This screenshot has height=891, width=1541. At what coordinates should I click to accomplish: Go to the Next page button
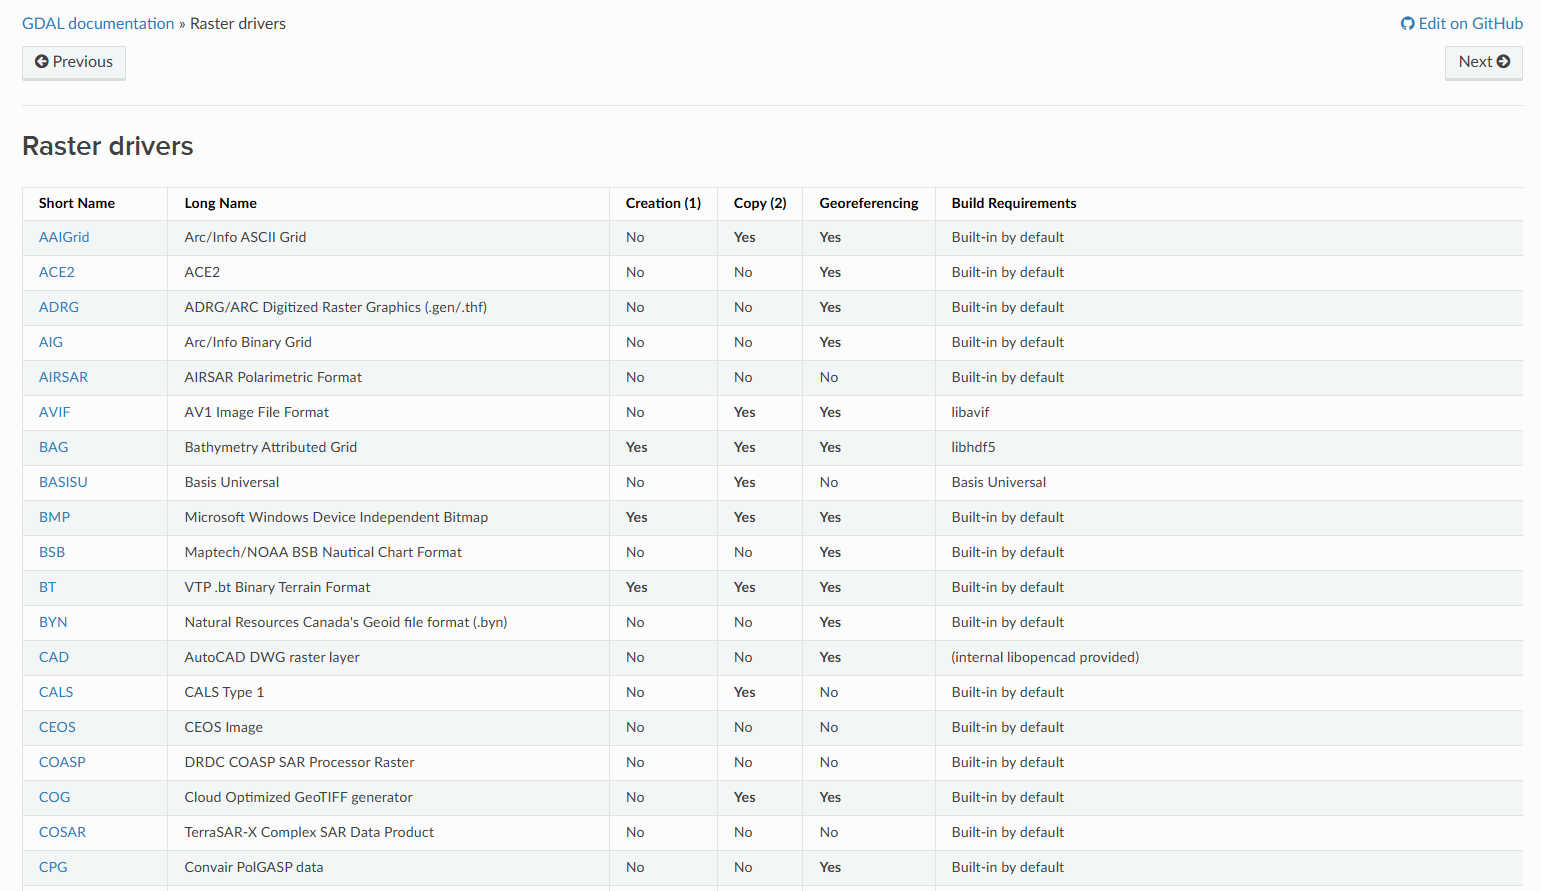tap(1484, 62)
